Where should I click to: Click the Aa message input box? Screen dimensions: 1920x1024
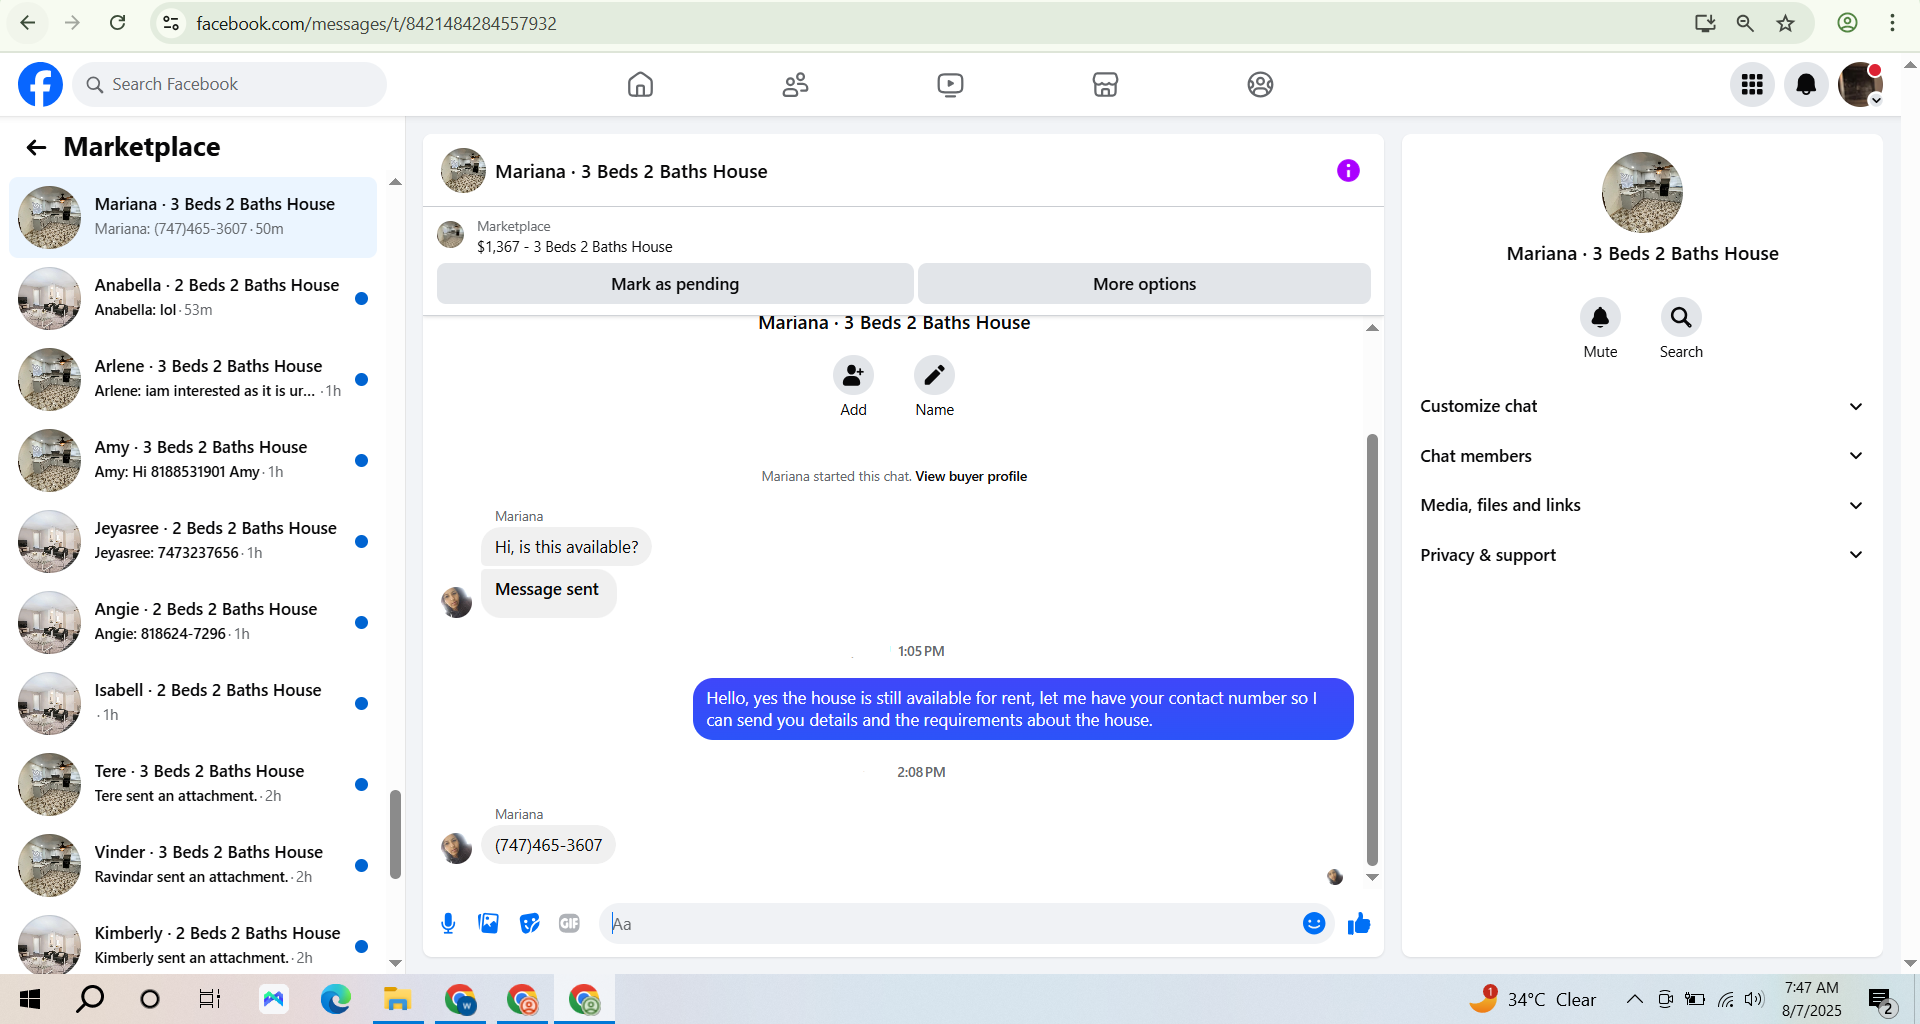click(950, 924)
